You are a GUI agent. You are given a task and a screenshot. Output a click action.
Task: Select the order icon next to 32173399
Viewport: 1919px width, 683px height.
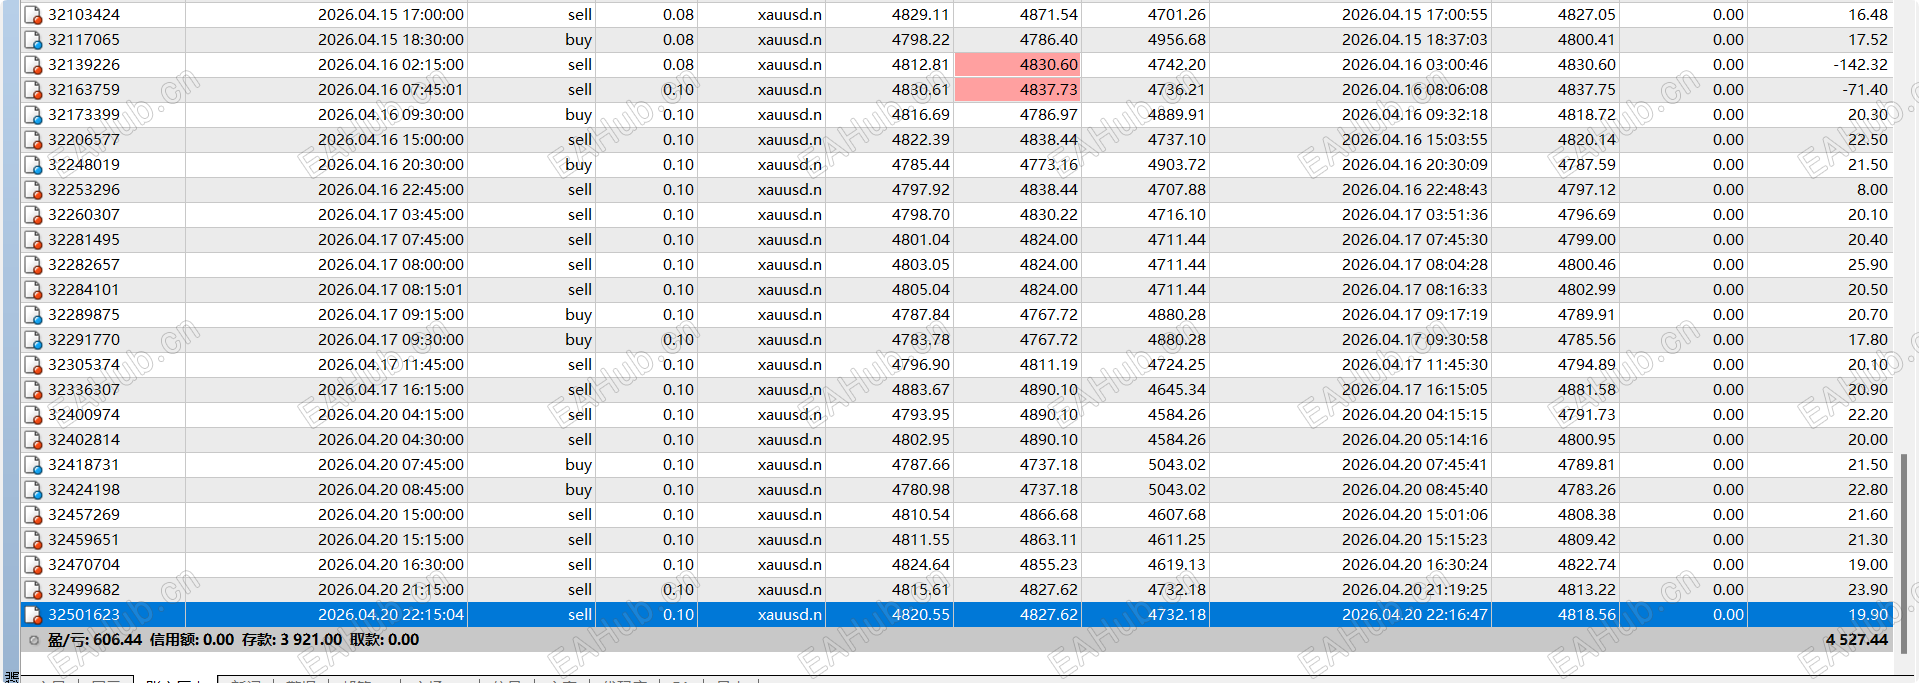click(x=33, y=115)
